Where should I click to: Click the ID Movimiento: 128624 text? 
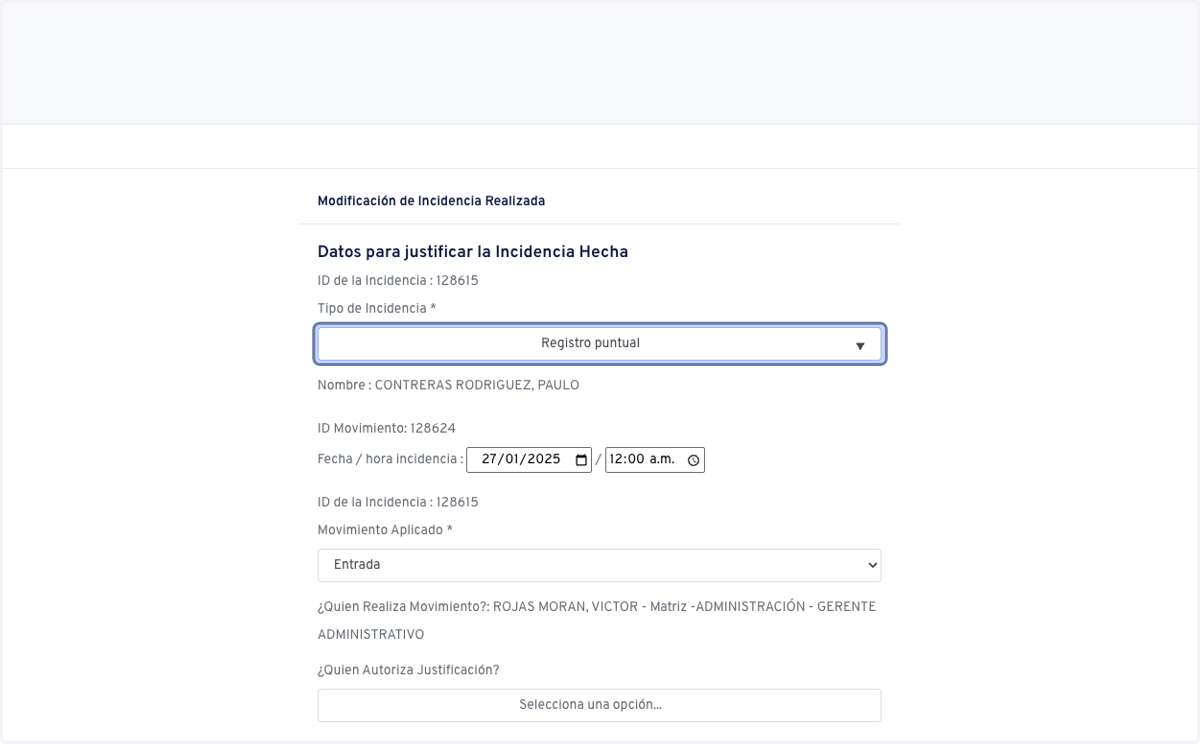pos(386,428)
